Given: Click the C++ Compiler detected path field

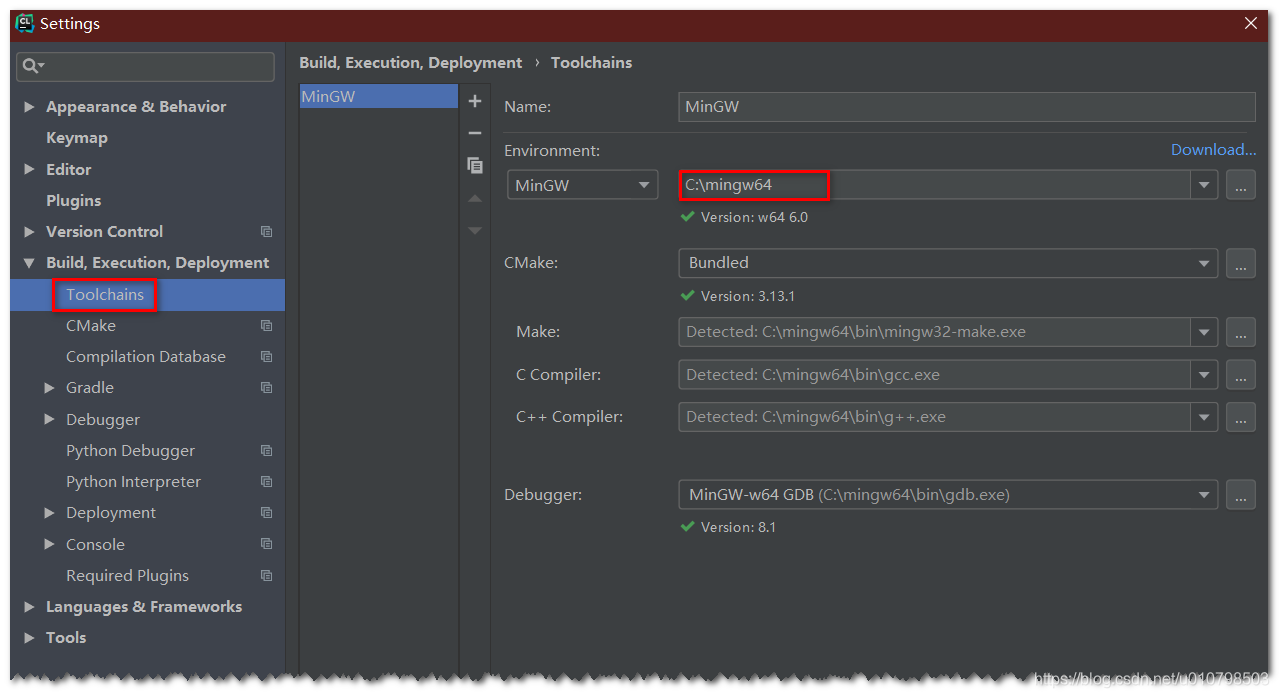Looking at the screenshot, I should pyautogui.click(x=934, y=417).
